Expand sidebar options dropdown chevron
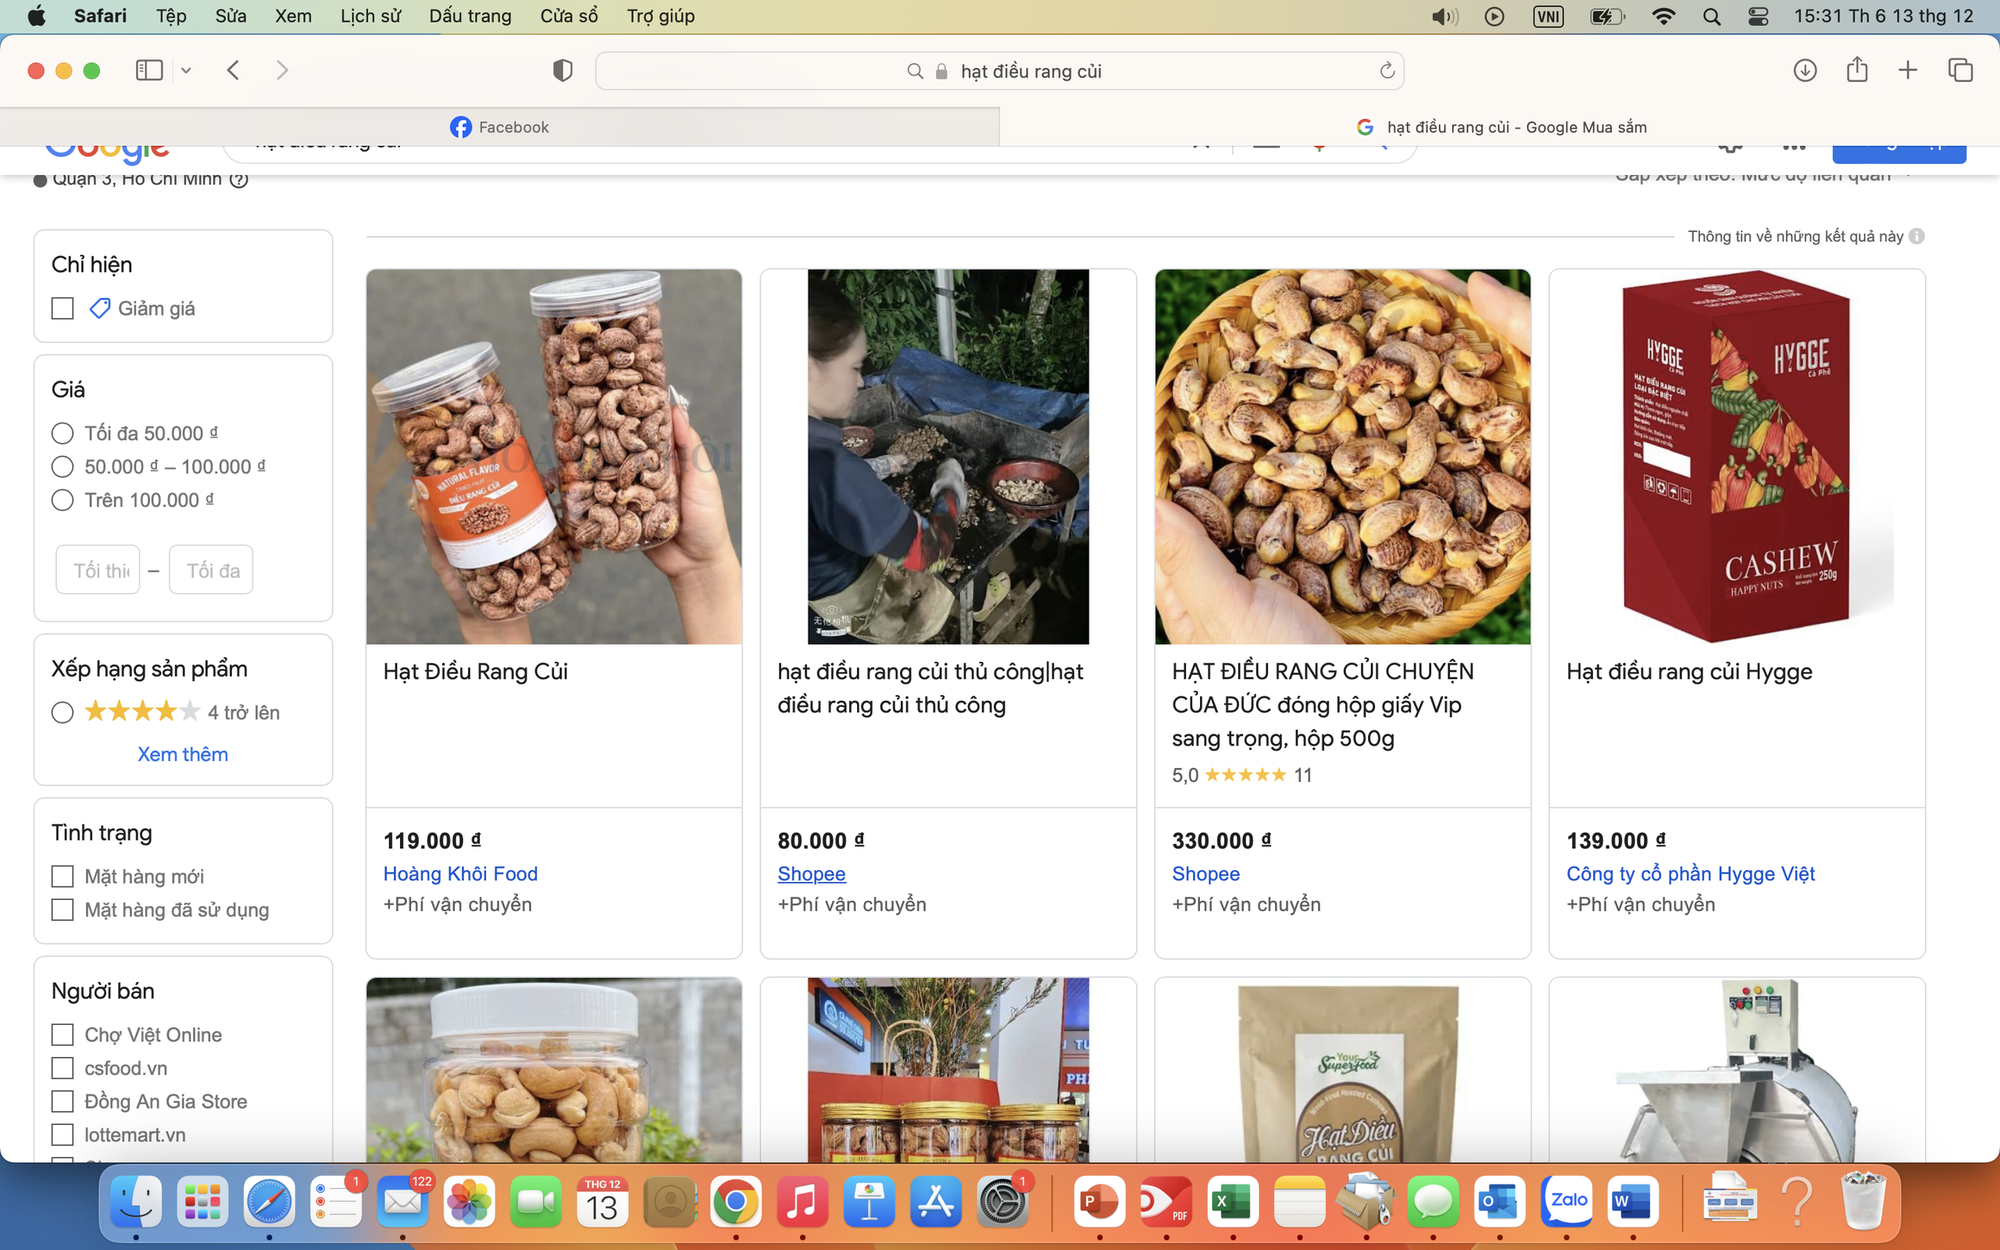 (186, 70)
